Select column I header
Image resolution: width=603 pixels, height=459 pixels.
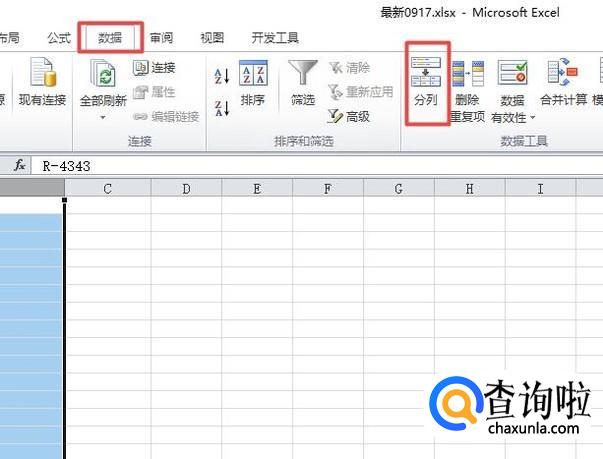(540, 189)
